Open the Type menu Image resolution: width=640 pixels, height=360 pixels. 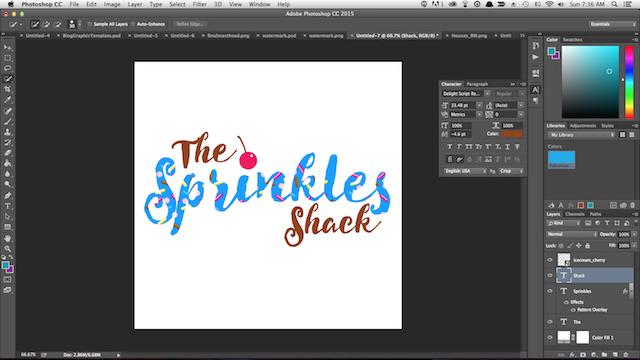[156, 4]
